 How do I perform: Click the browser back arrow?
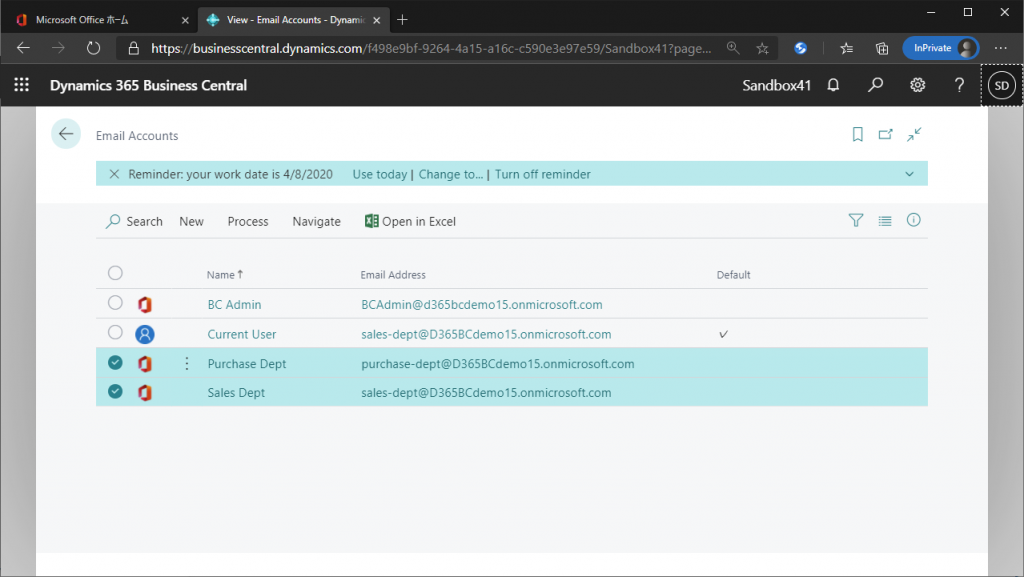click(x=24, y=48)
